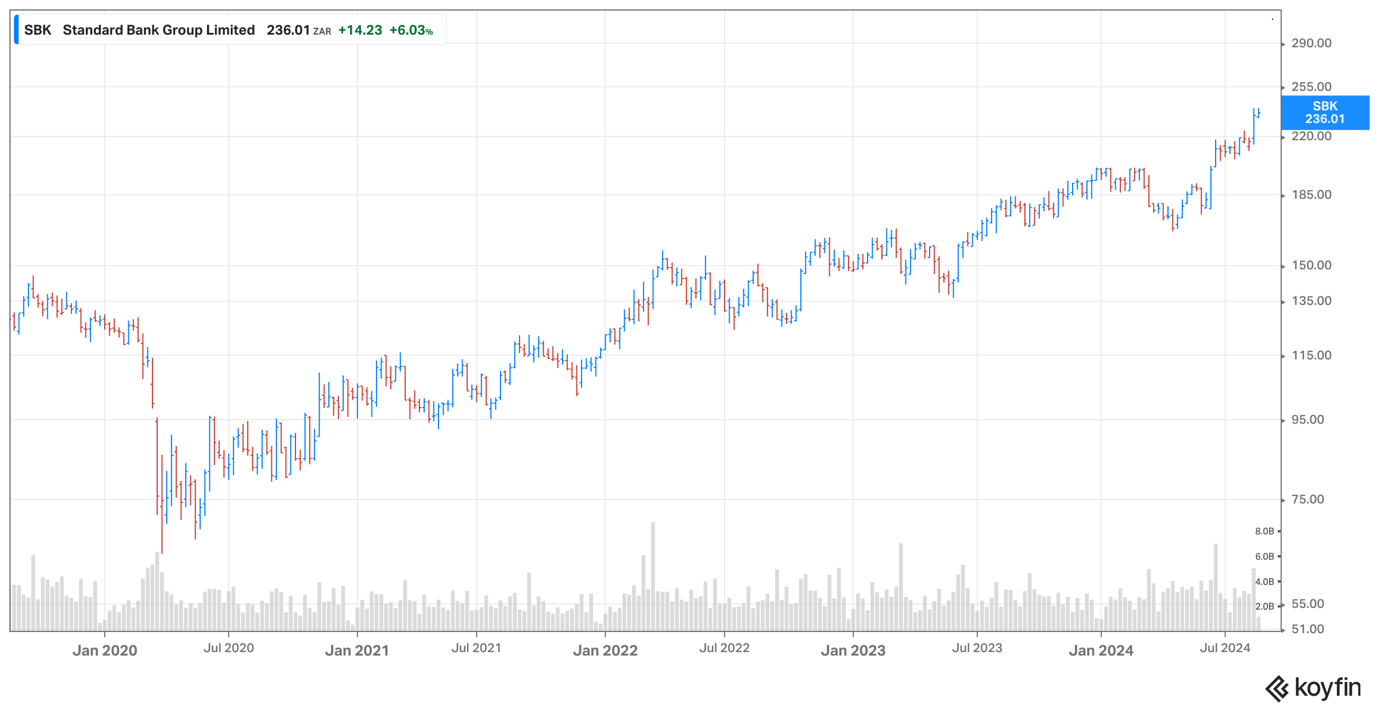Click the Jan 2022 date label

(605, 650)
